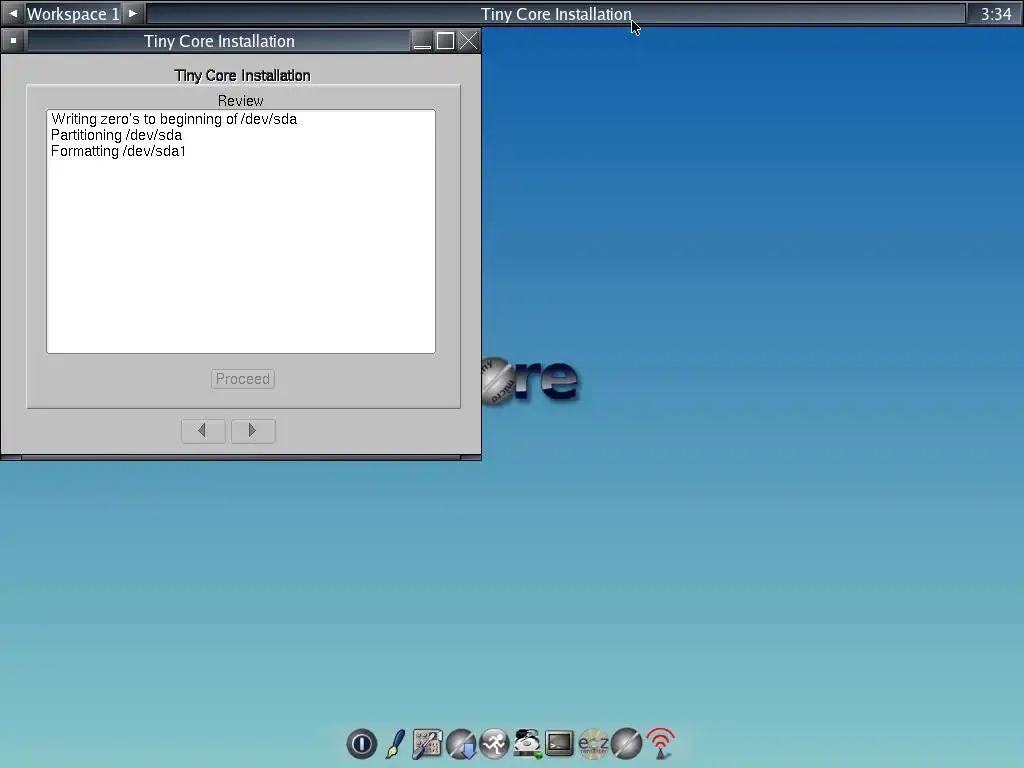Image resolution: width=1024 pixels, height=768 pixels.
Task: Click the window title bar text Tiny Core Installation
Action: coord(219,41)
